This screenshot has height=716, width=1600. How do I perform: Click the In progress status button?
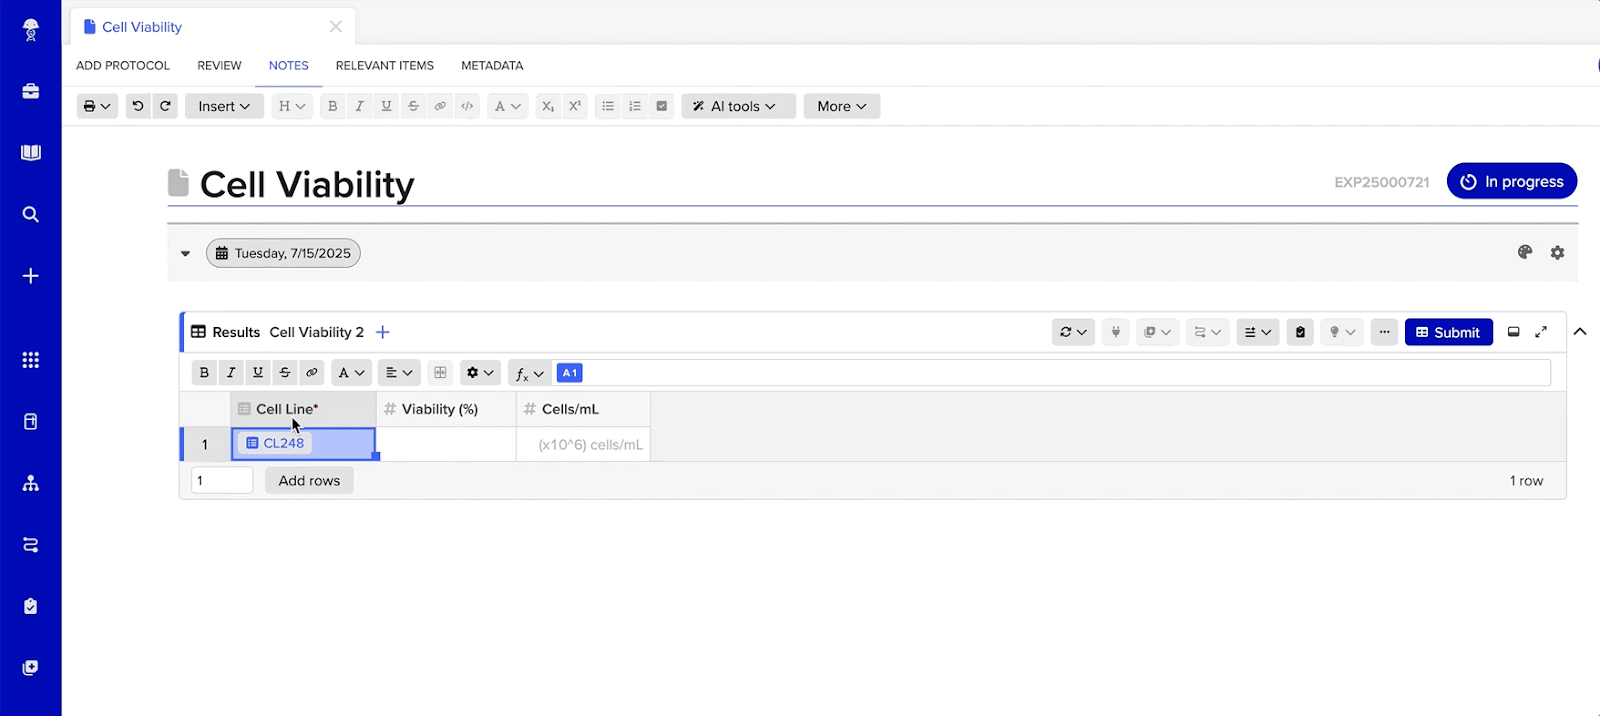1512,181
